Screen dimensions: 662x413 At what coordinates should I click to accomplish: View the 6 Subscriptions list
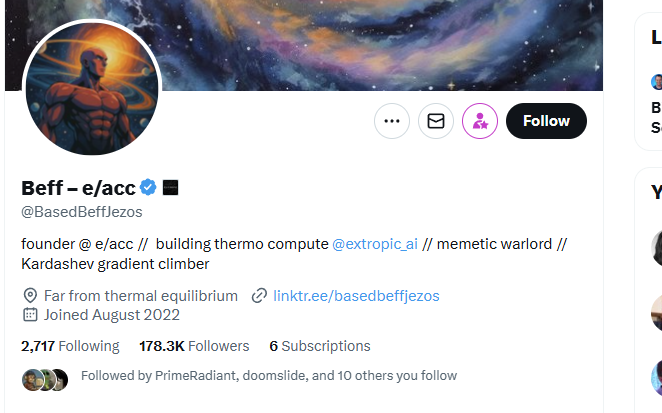click(x=320, y=346)
